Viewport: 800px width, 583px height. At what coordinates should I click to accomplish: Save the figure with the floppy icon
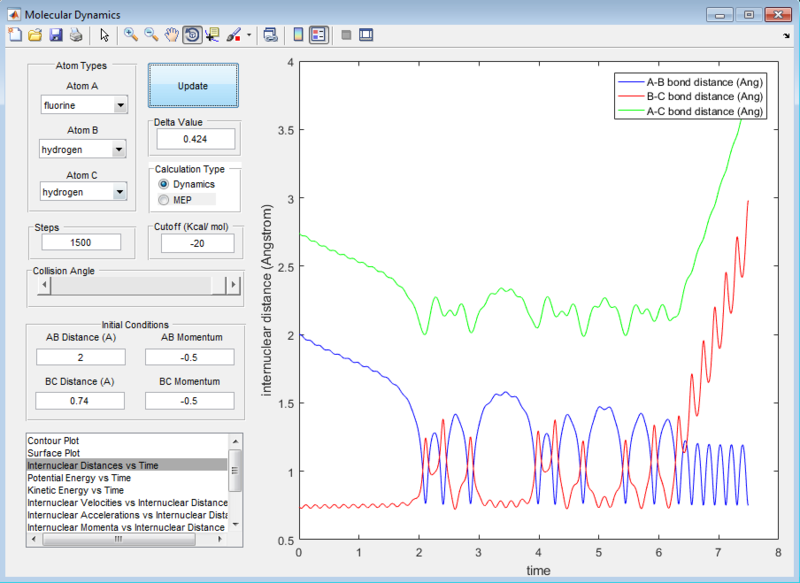(x=56, y=35)
